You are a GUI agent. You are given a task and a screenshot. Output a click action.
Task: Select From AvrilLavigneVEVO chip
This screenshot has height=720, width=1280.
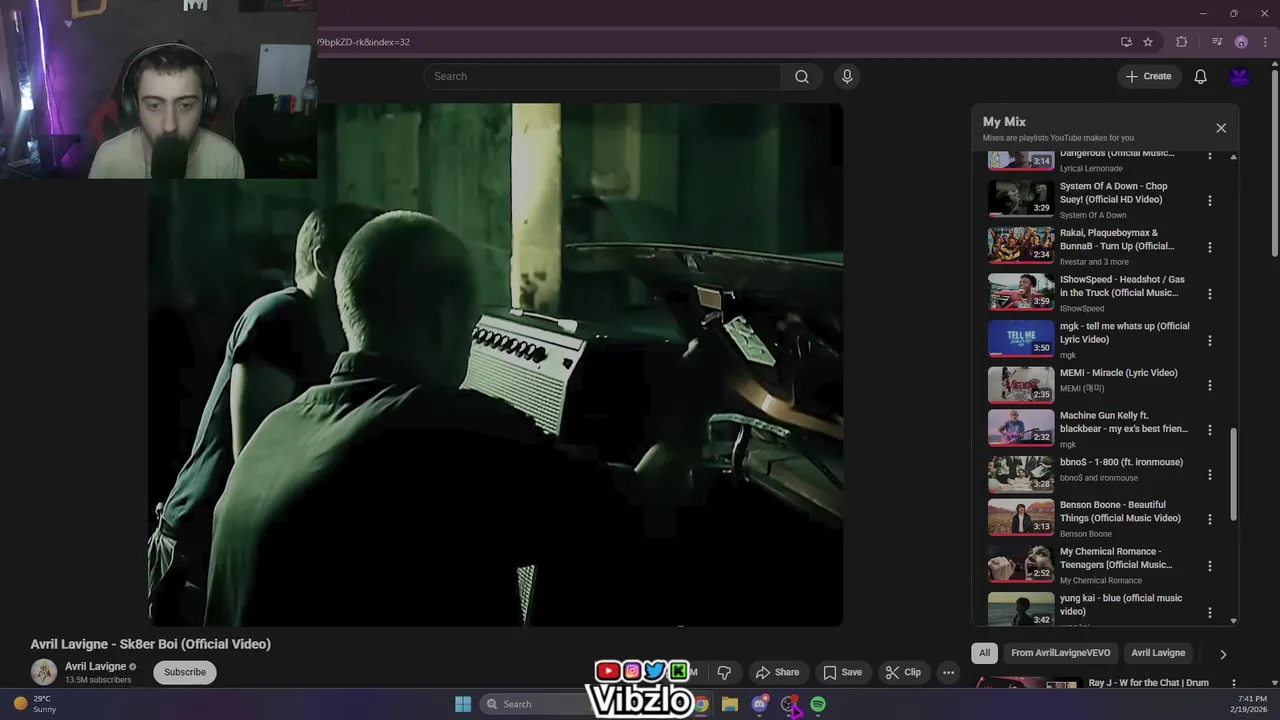[1060, 653]
